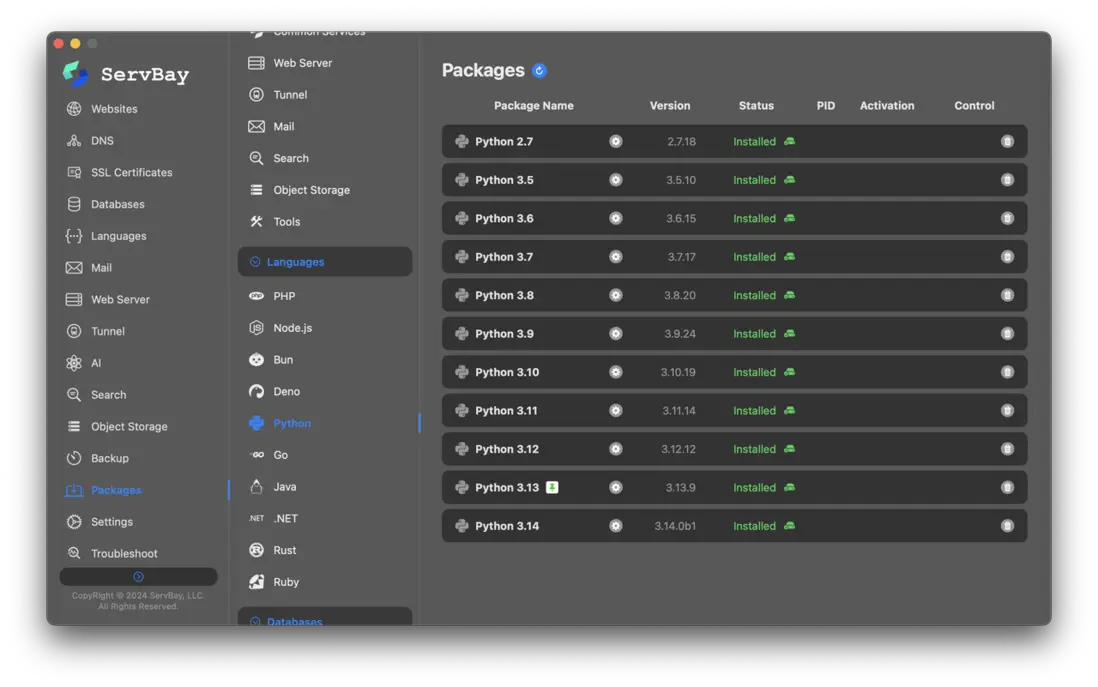Open the Websites sidebar item
This screenshot has height=687, width=1098.
click(114, 109)
